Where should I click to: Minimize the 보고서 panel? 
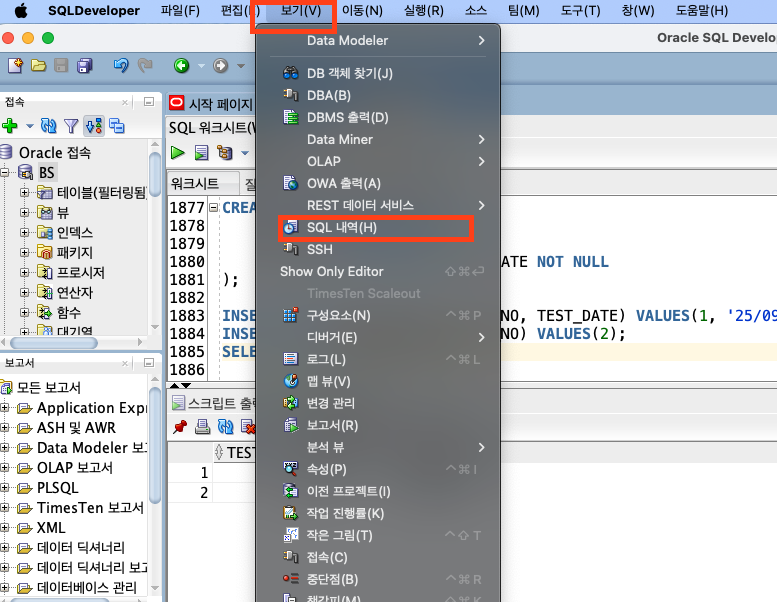point(149,363)
